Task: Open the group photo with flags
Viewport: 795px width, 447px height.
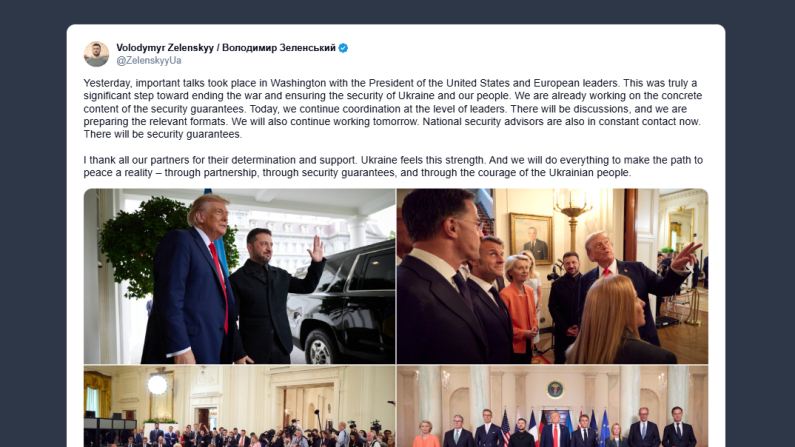Action: click(552, 406)
